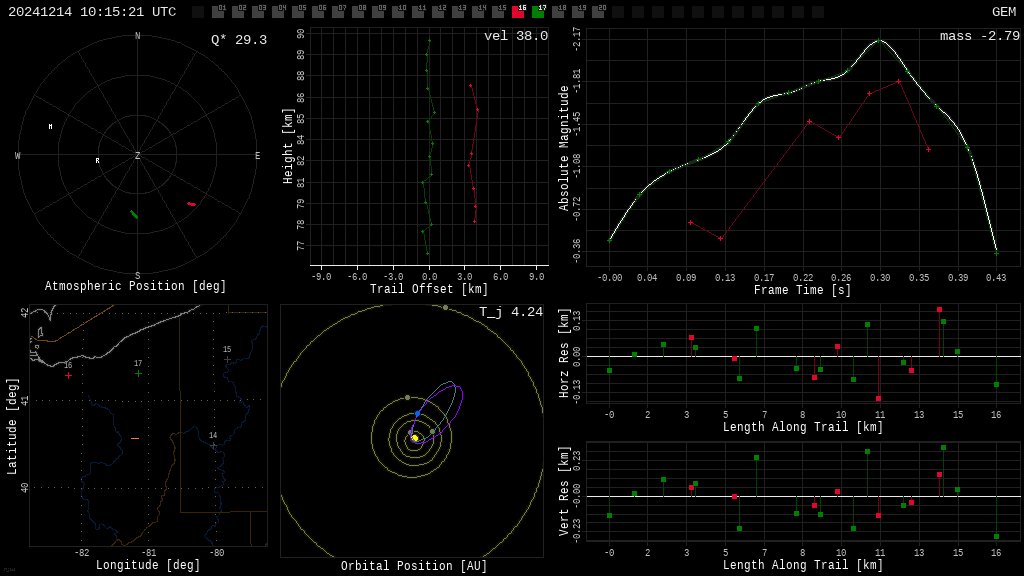Image resolution: width=1024 pixels, height=576 pixels.
Task: Click the green height trail offset curve
Action: (428, 147)
